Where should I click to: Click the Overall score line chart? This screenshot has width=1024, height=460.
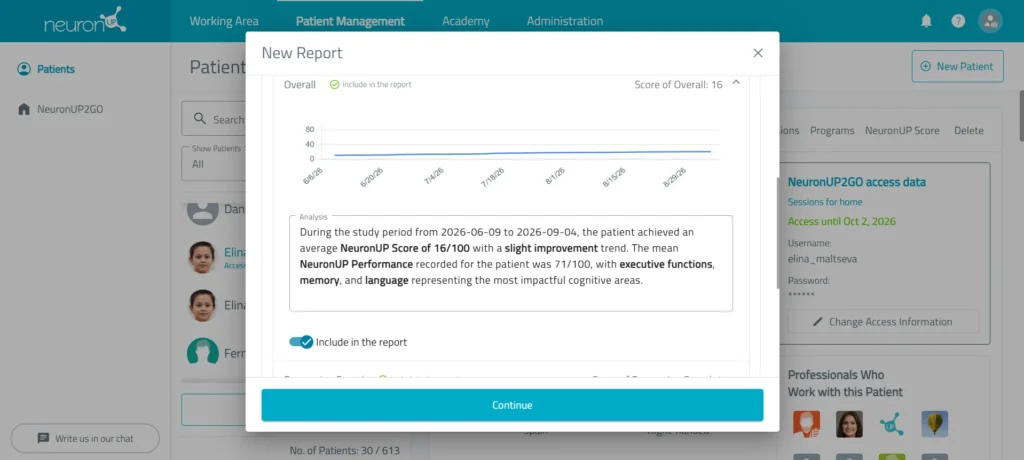(x=511, y=154)
